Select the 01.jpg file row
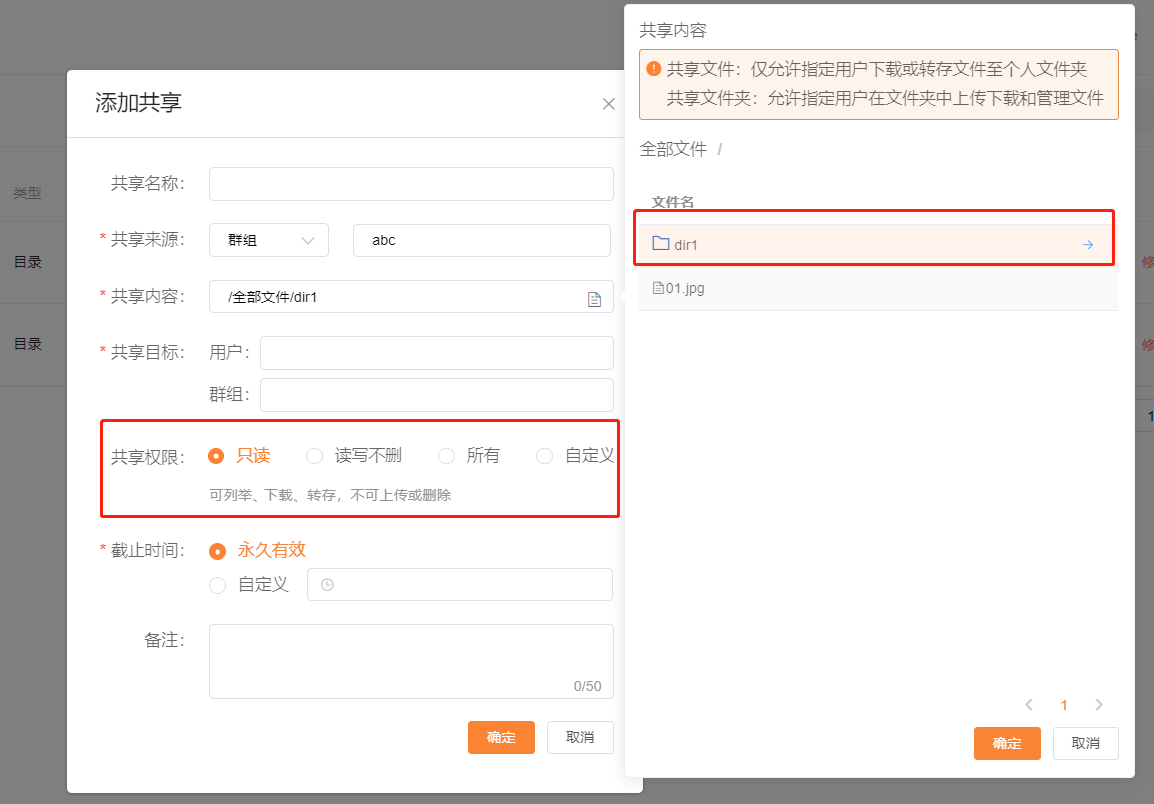 [x=879, y=289]
